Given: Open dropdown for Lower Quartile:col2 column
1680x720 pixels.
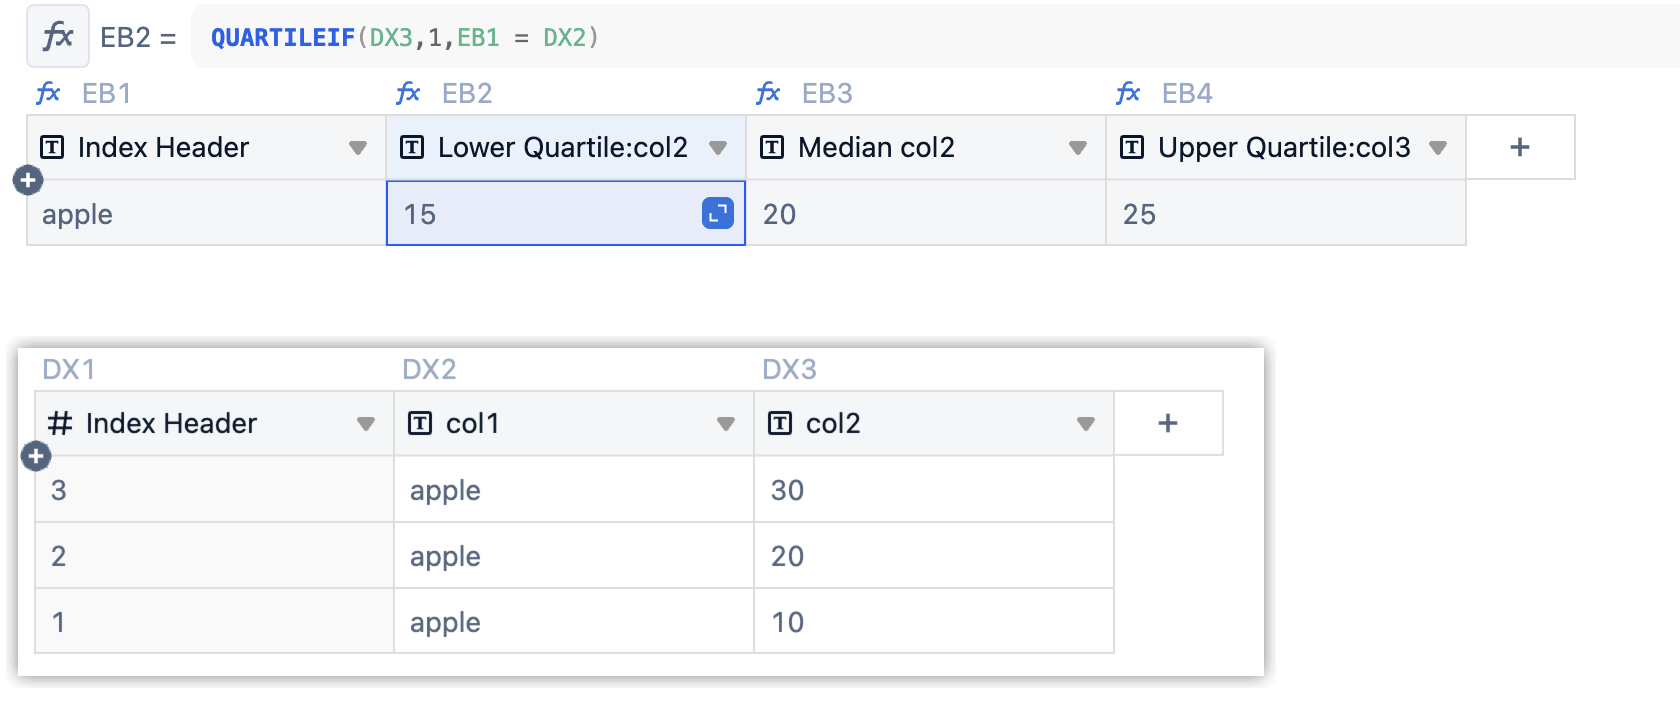Looking at the screenshot, I should click(x=717, y=148).
